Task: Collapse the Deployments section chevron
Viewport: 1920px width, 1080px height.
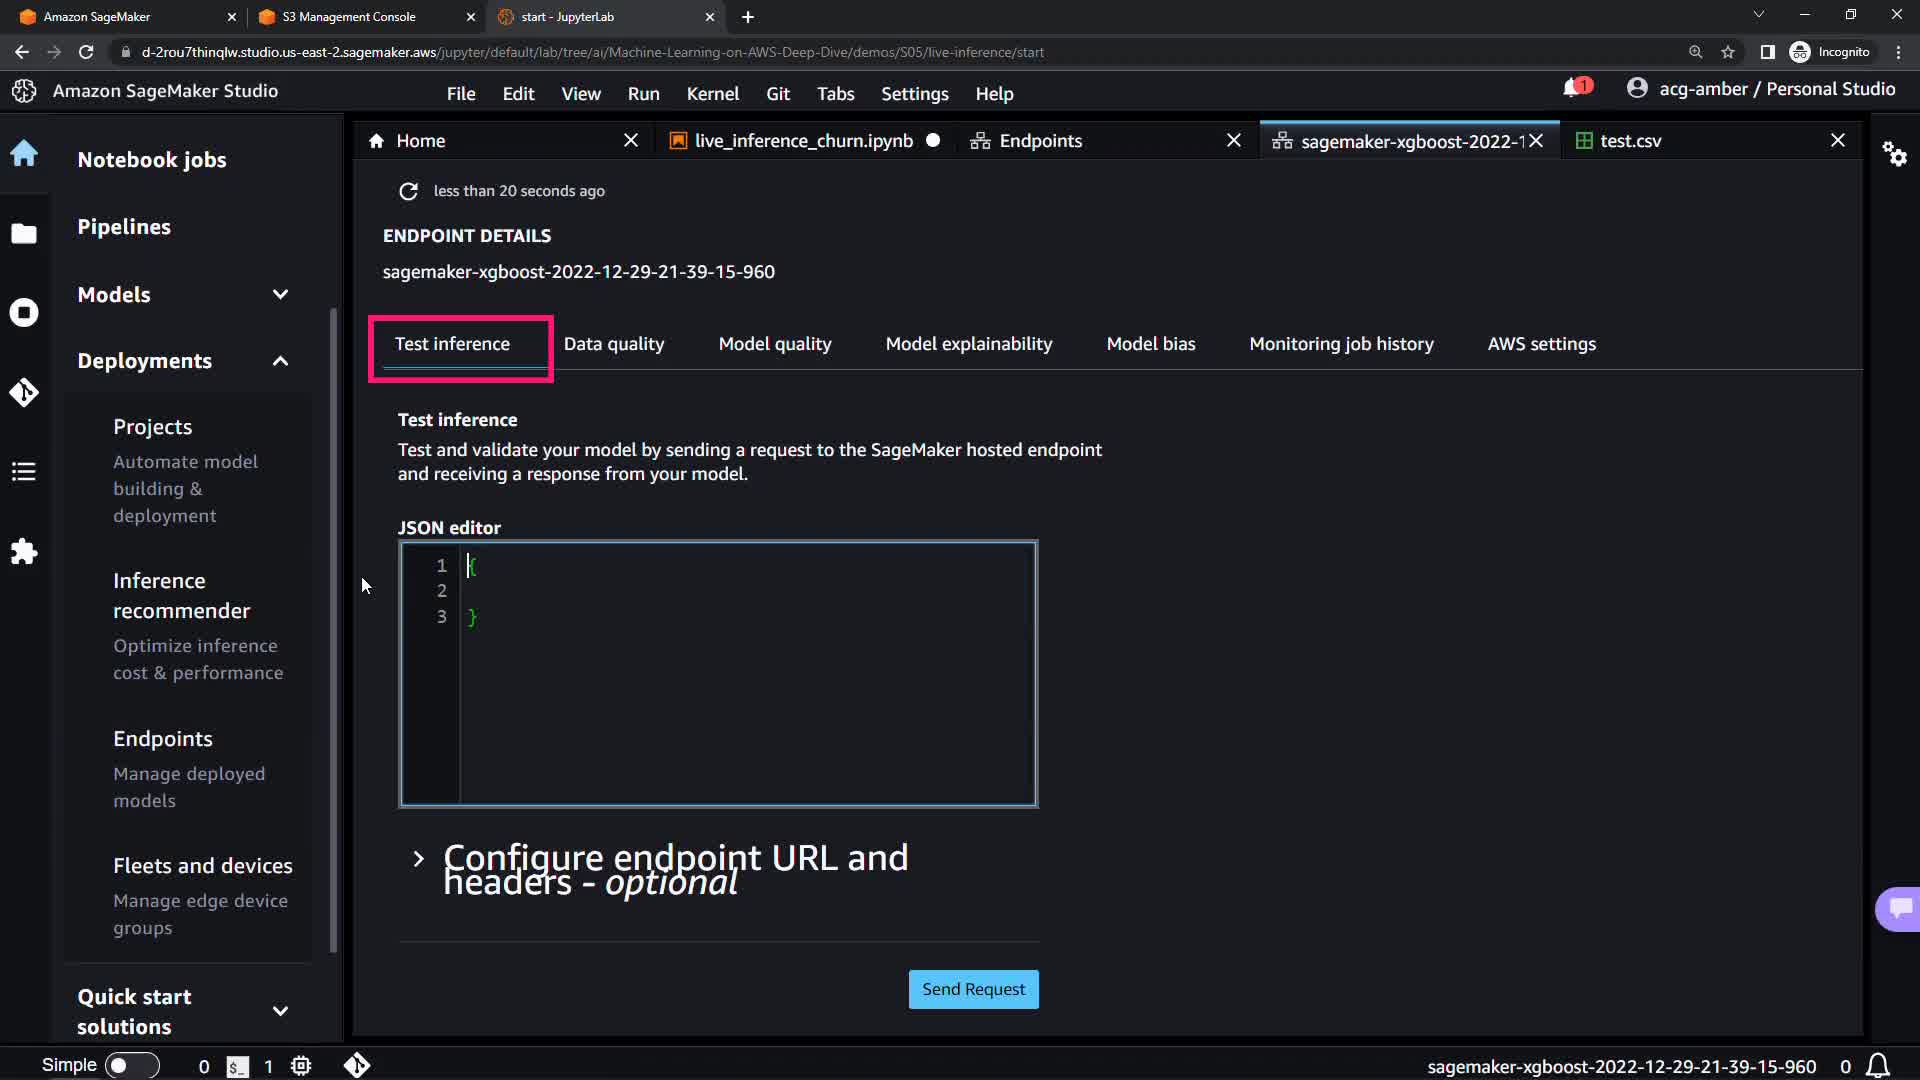Action: (280, 361)
